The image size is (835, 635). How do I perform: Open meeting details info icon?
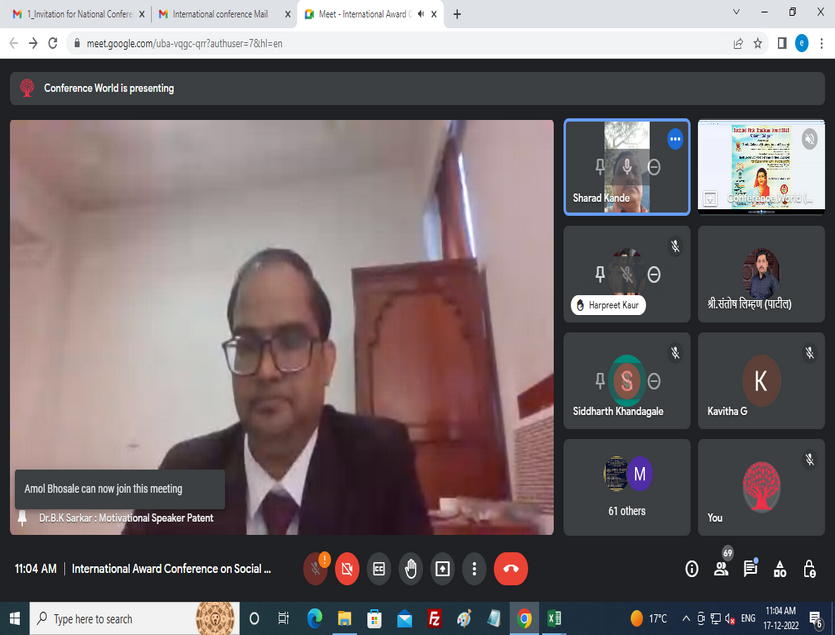point(691,569)
